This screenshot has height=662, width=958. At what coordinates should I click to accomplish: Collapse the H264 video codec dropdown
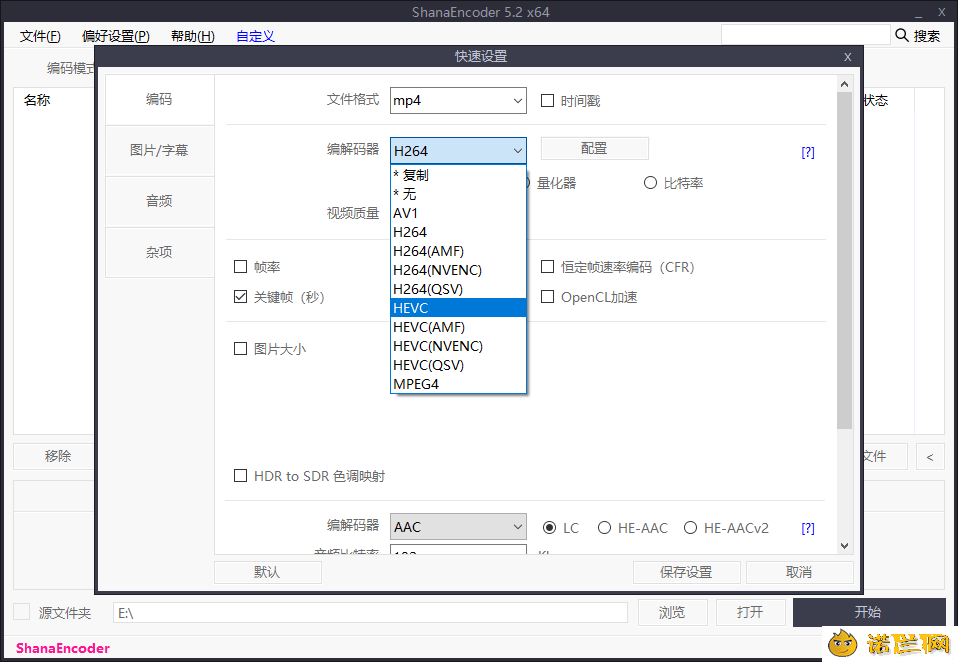[x=458, y=150]
